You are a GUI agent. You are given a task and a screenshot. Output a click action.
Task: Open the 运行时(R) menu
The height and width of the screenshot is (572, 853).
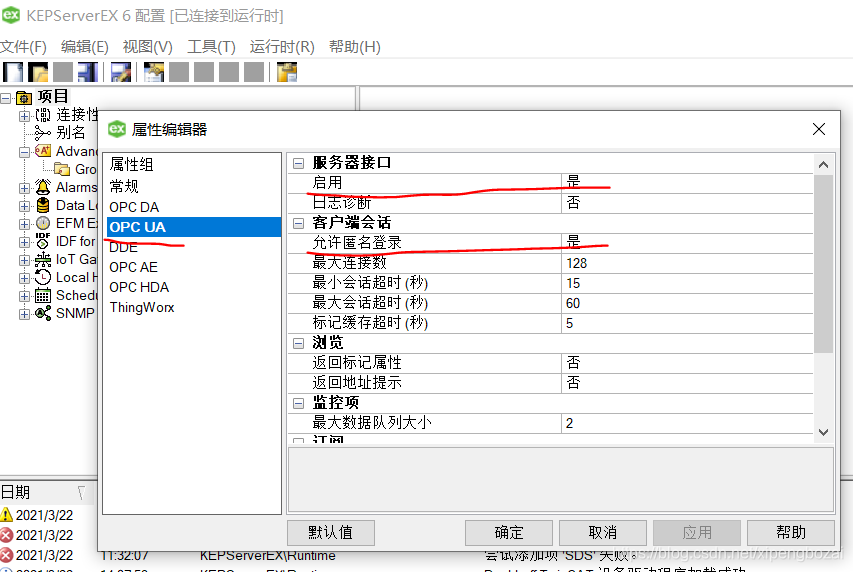[x=282, y=47]
